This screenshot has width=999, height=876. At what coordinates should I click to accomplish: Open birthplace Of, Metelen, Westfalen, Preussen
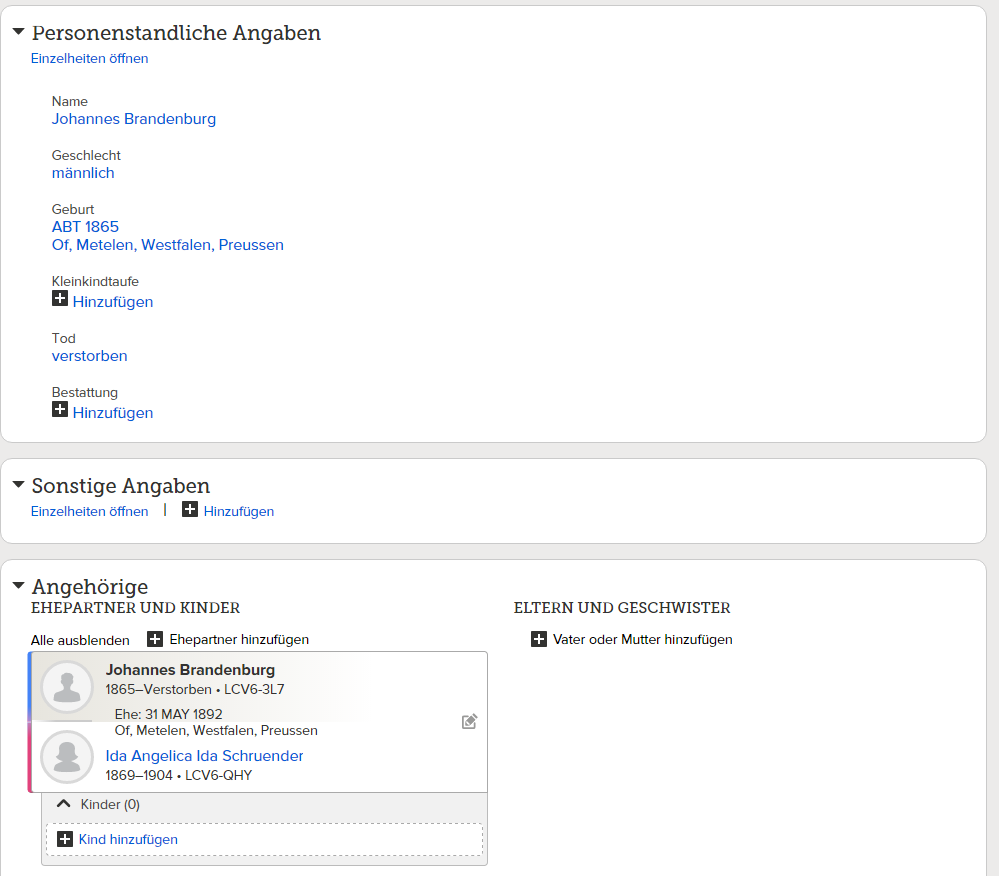tap(168, 245)
